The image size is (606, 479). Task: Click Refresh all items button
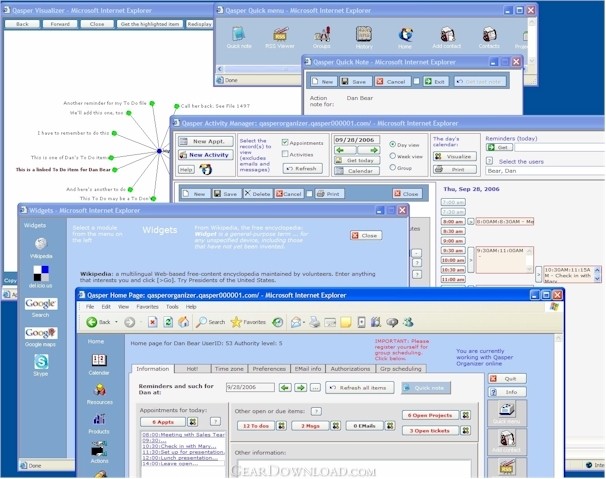[x=359, y=387]
